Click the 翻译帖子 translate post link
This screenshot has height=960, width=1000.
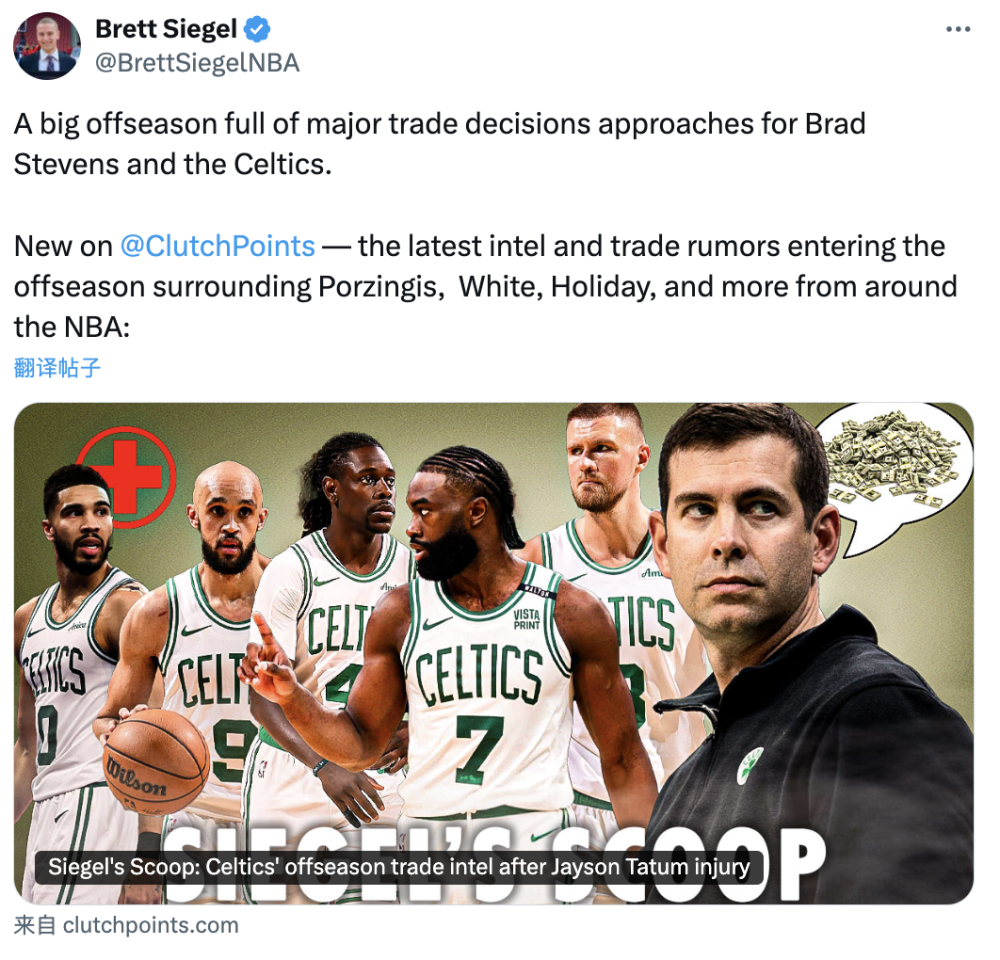(57, 368)
